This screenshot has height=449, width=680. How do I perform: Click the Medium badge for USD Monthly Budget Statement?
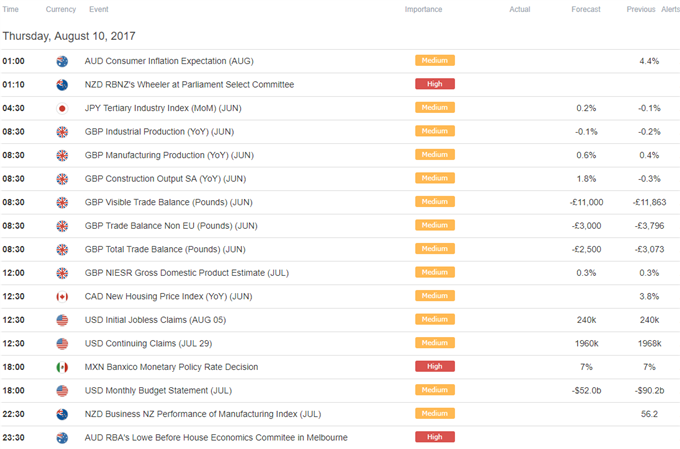tap(435, 390)
